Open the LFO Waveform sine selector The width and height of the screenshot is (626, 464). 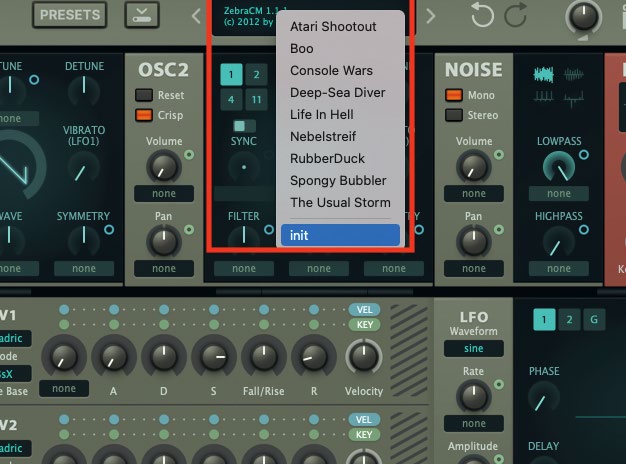[x=474, y=348]
